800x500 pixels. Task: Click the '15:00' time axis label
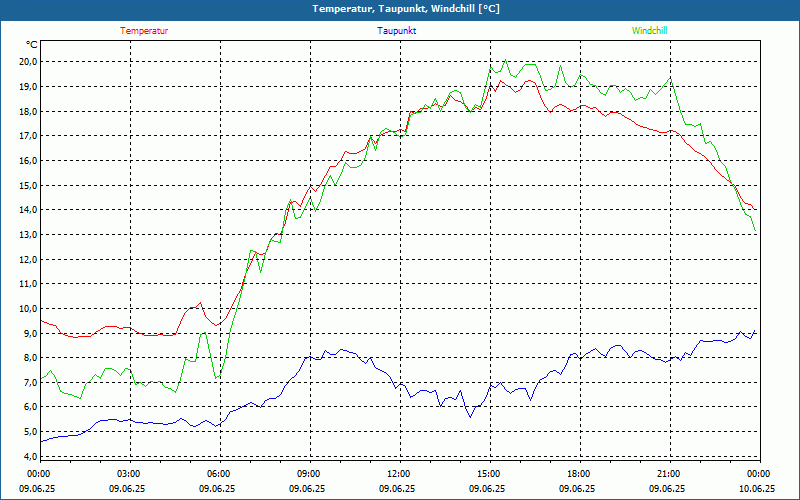tap(490, 474)
